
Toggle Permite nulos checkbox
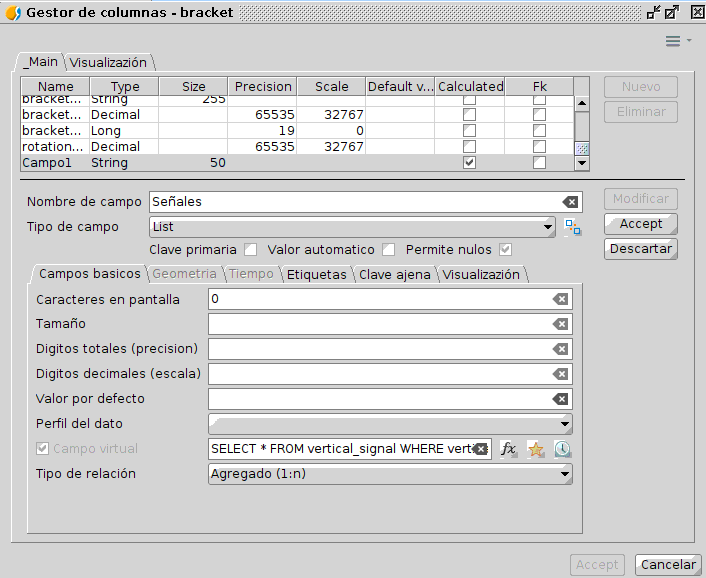506,249
